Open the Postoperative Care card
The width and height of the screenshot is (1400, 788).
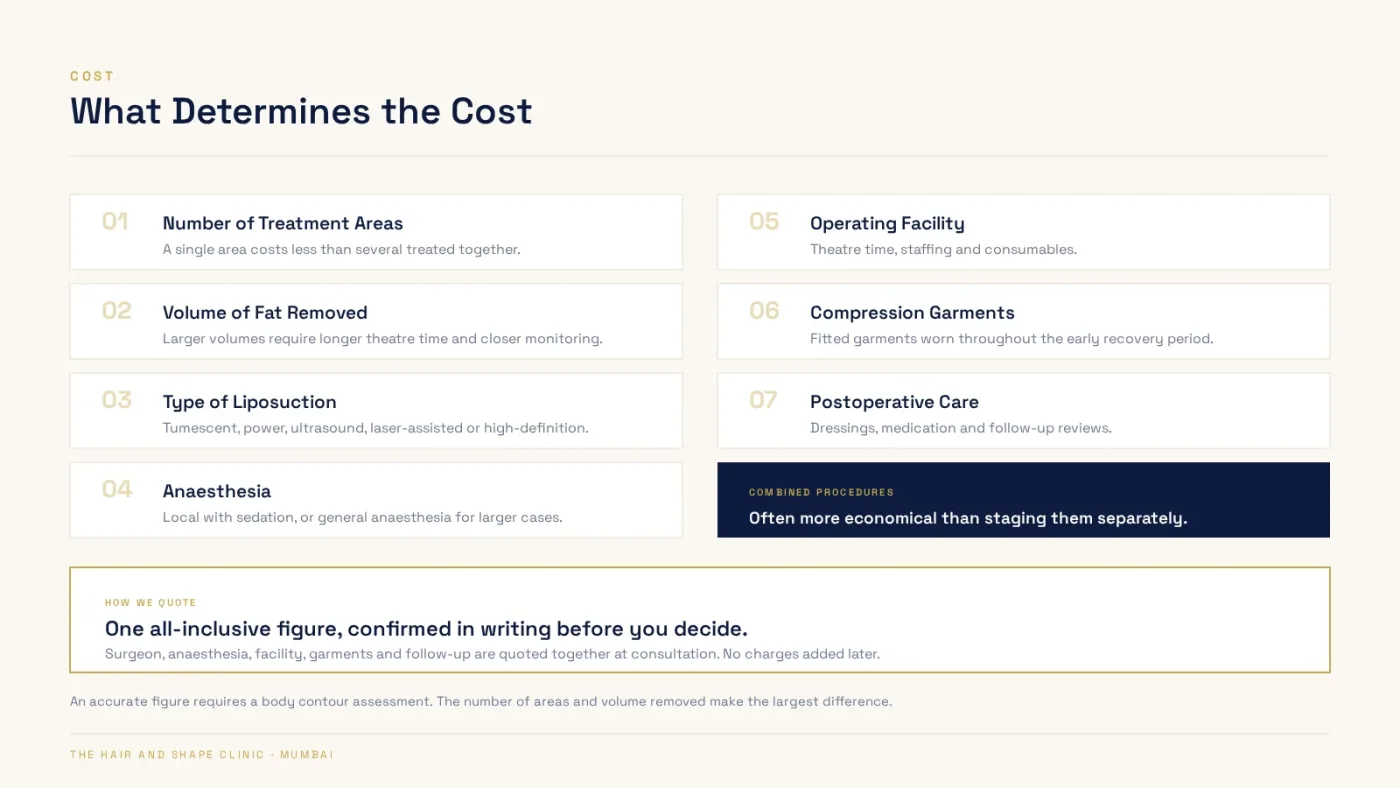(x=1023, y=411)
